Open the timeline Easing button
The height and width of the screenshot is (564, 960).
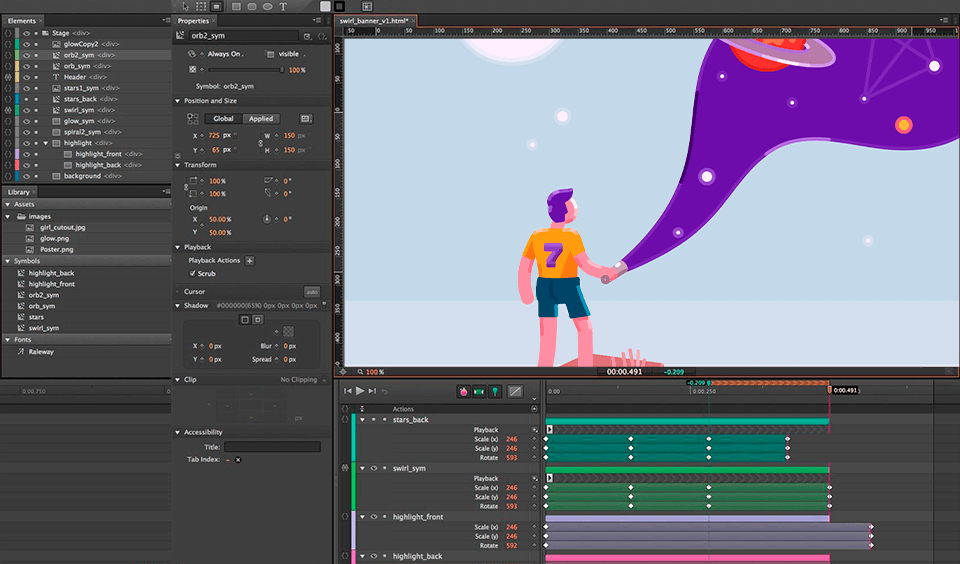tap(516, 391)
